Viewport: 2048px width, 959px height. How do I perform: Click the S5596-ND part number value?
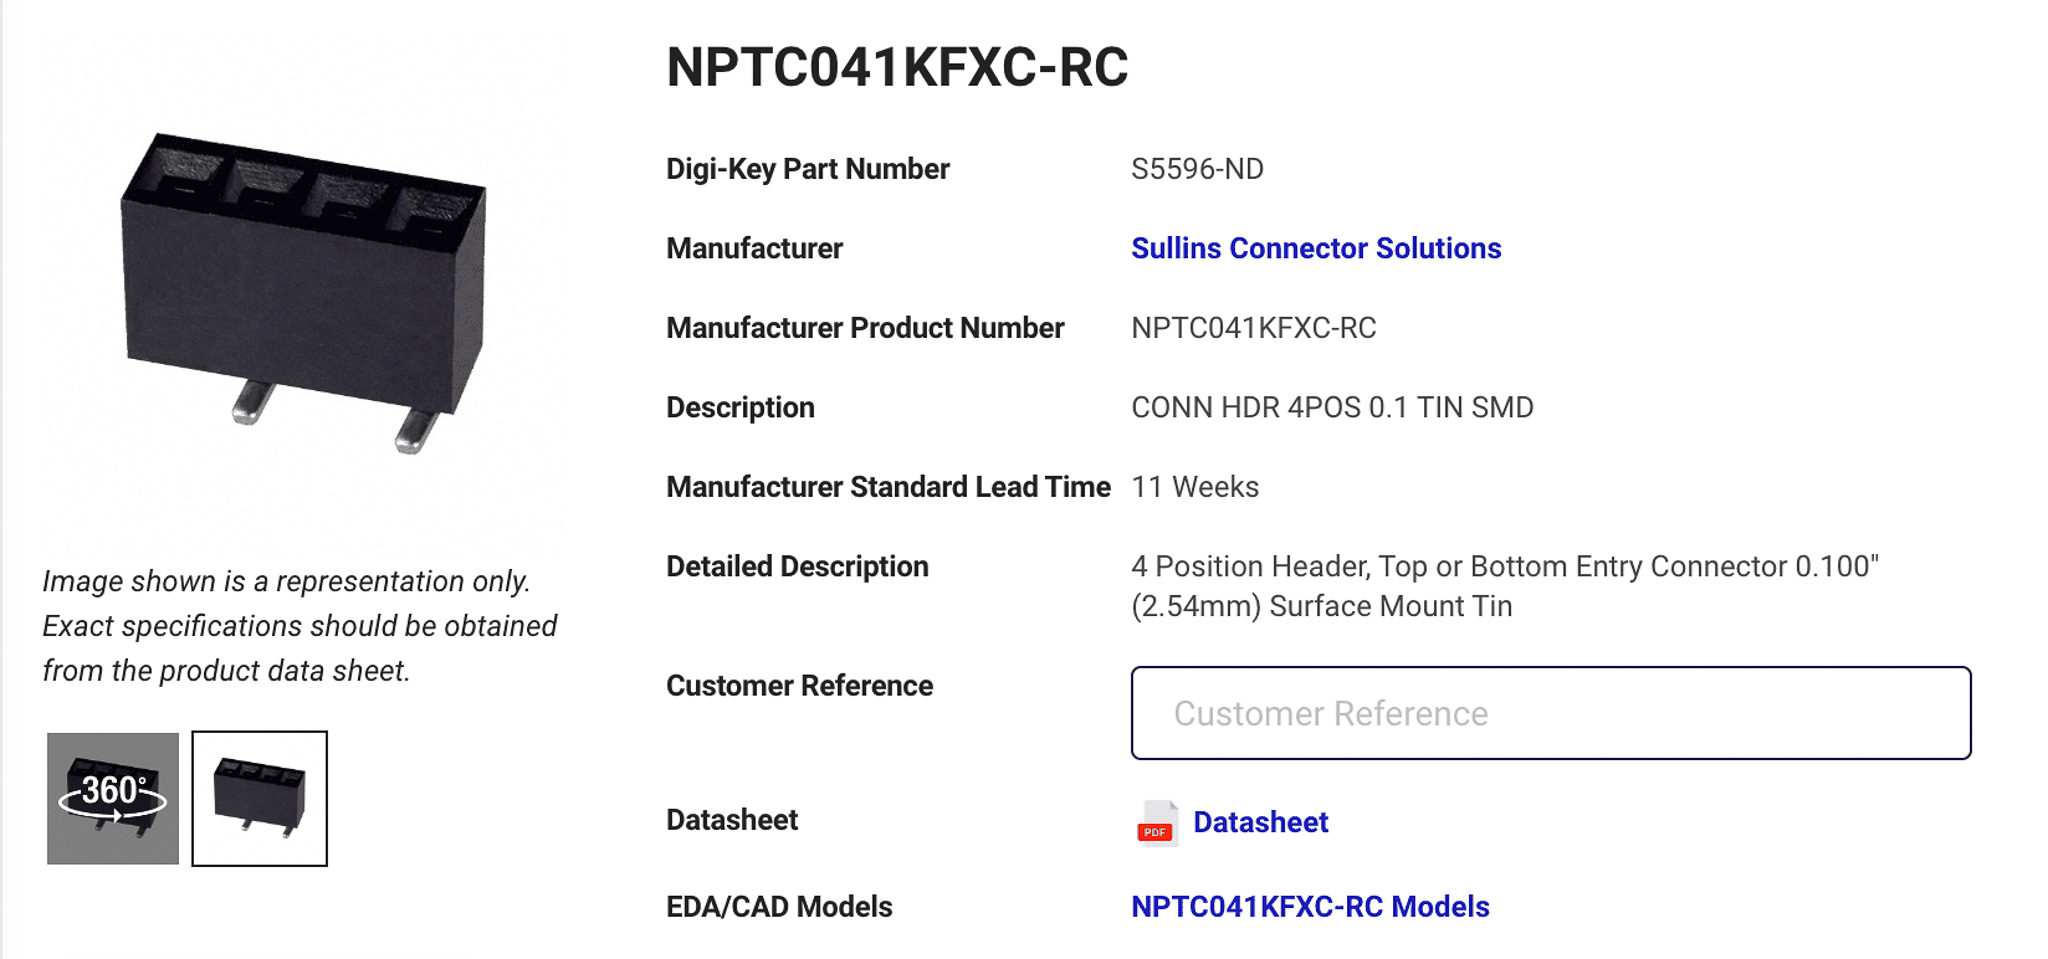pyautogui.click(x=1197, y=169)
